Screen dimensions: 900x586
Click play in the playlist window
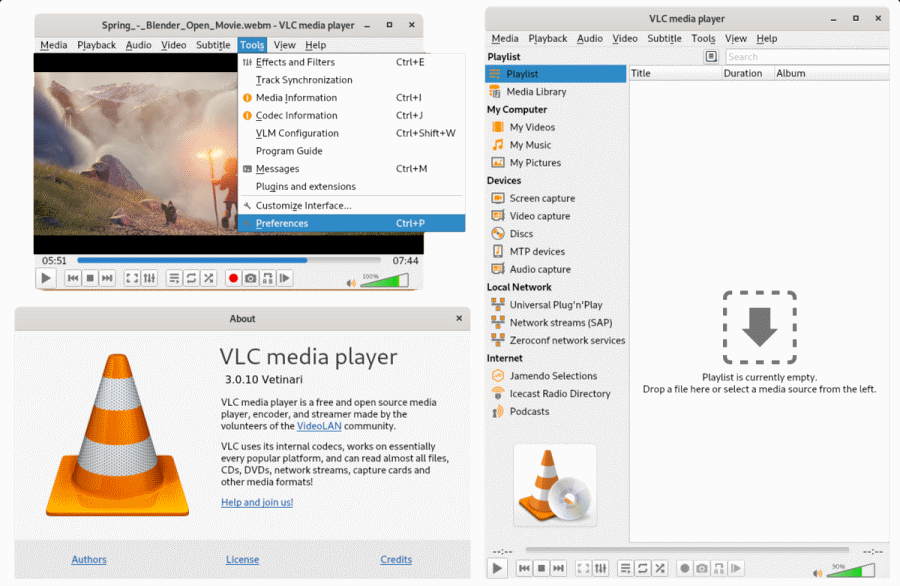497,568
